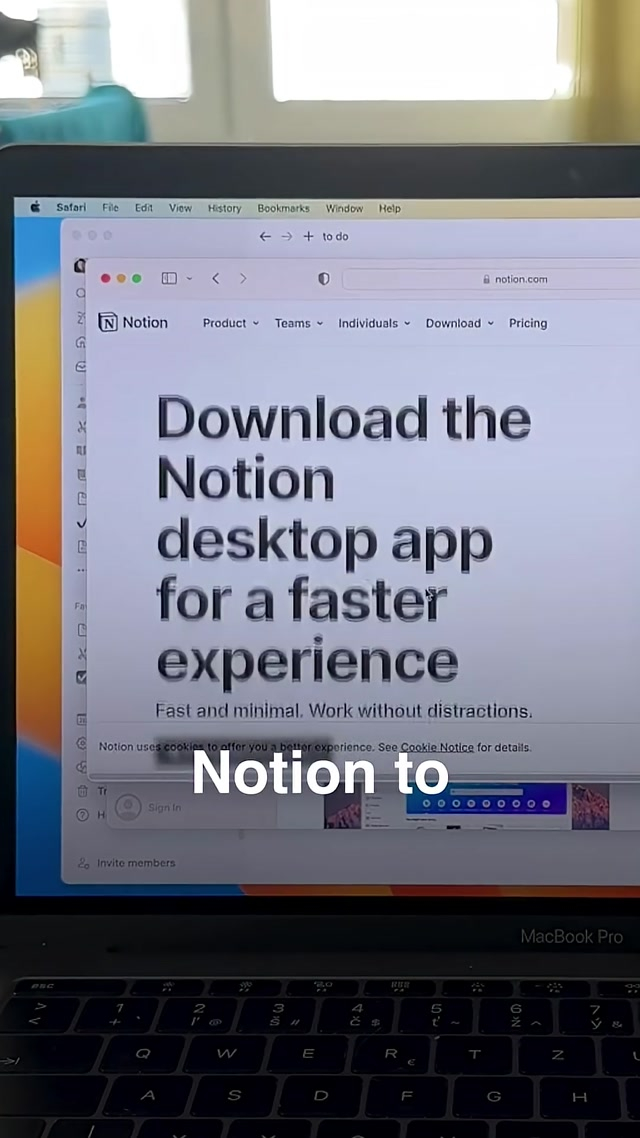
Task: Expand the Safari tab group dropdown chevron
Action: 189,279
